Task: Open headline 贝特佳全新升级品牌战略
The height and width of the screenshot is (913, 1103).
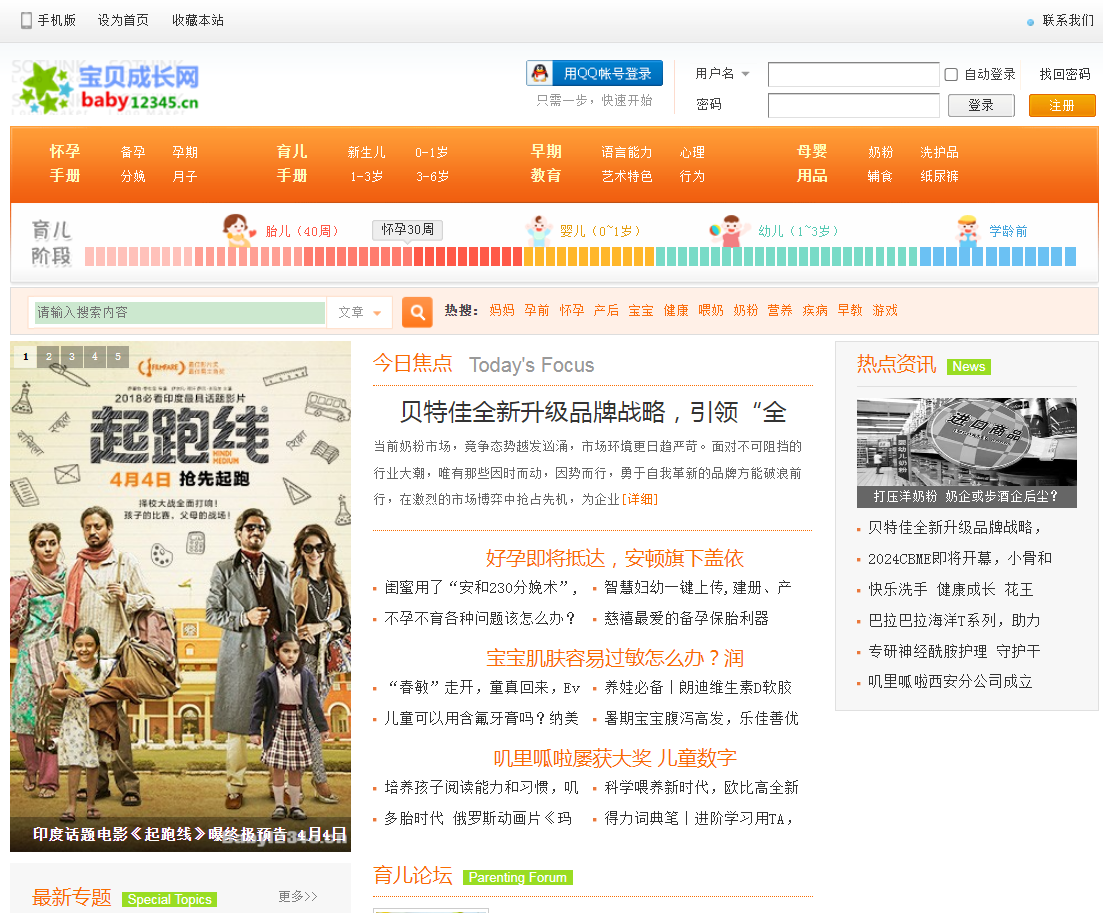Action: click(x=593, y=412)
